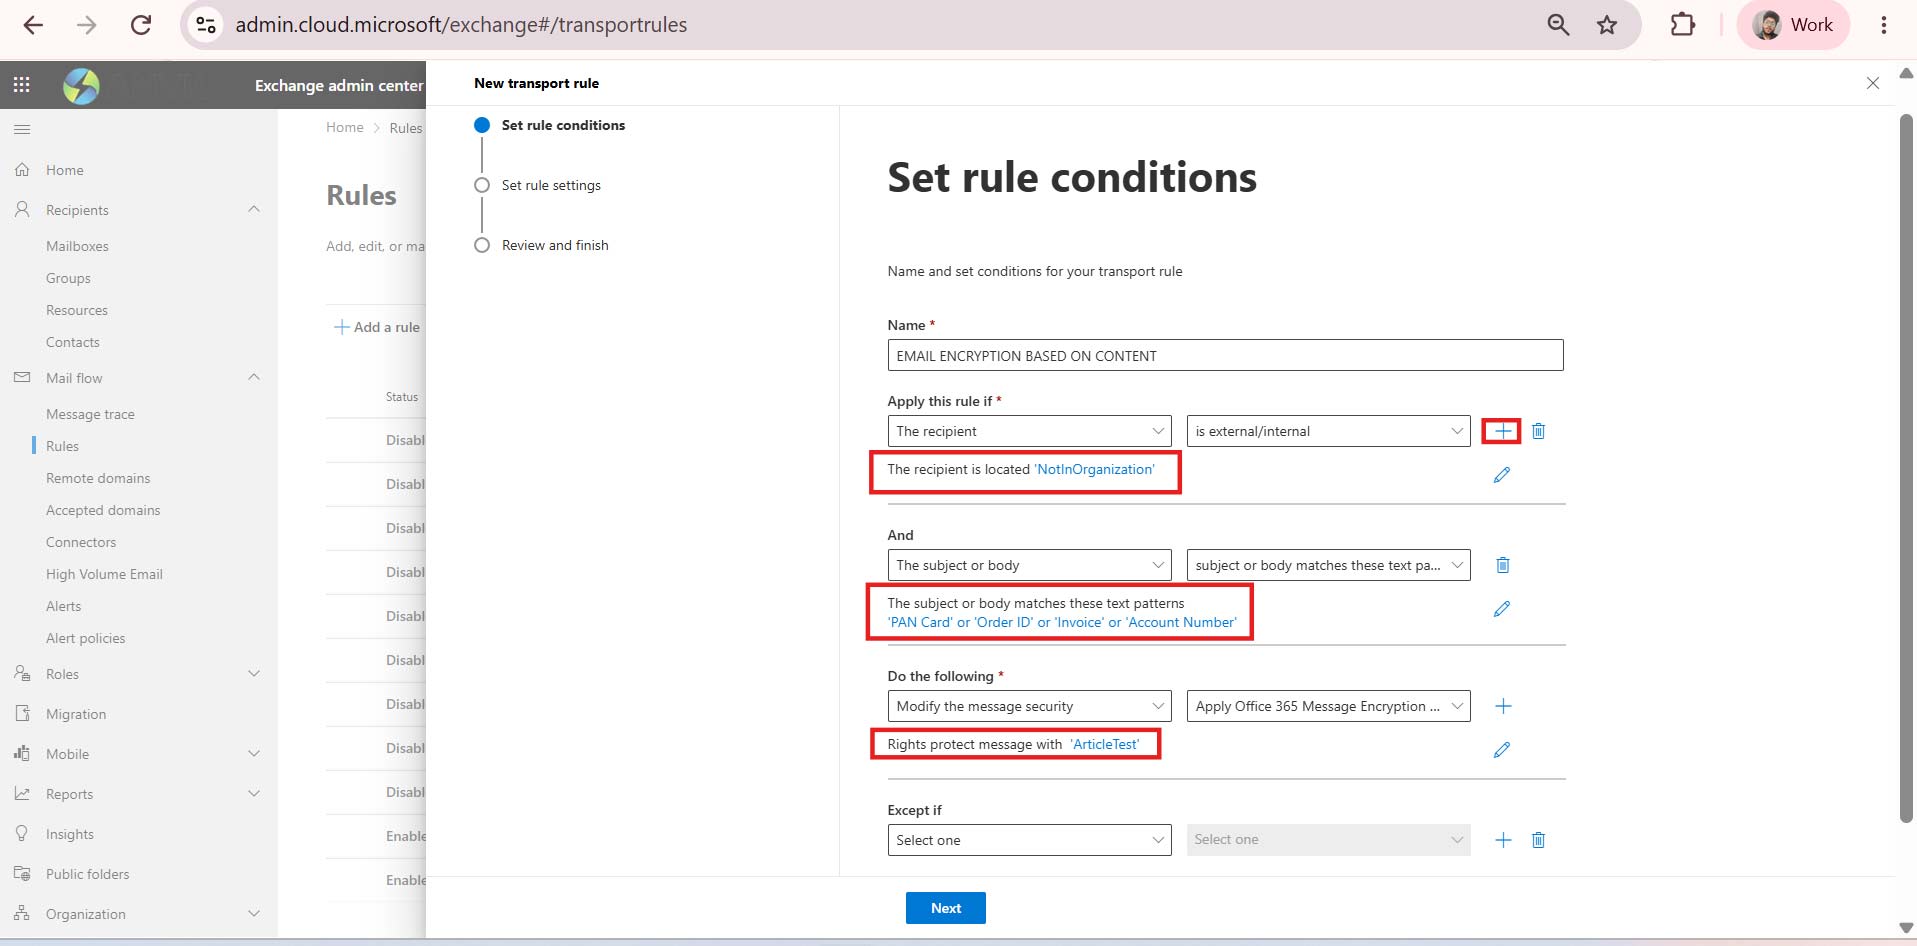This screenshot has width=1917, height=946.
Task: Open Connectors under Mail flow
Action: pos(81,542)
